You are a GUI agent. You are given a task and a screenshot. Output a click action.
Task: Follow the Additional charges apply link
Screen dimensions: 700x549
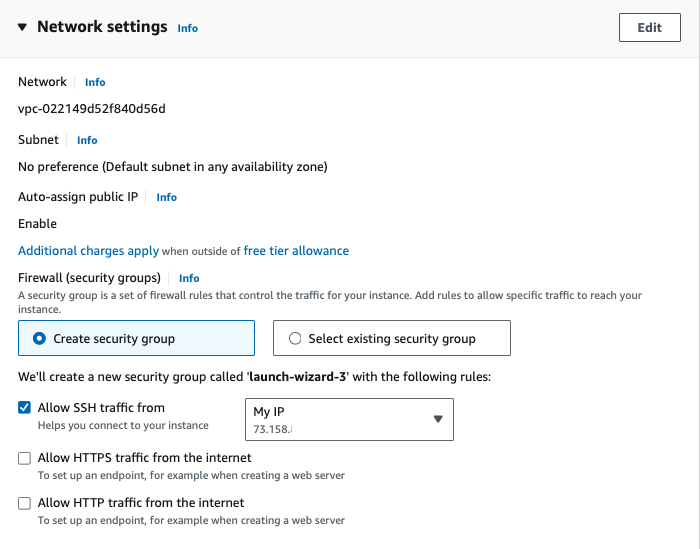tap(88, 250)
